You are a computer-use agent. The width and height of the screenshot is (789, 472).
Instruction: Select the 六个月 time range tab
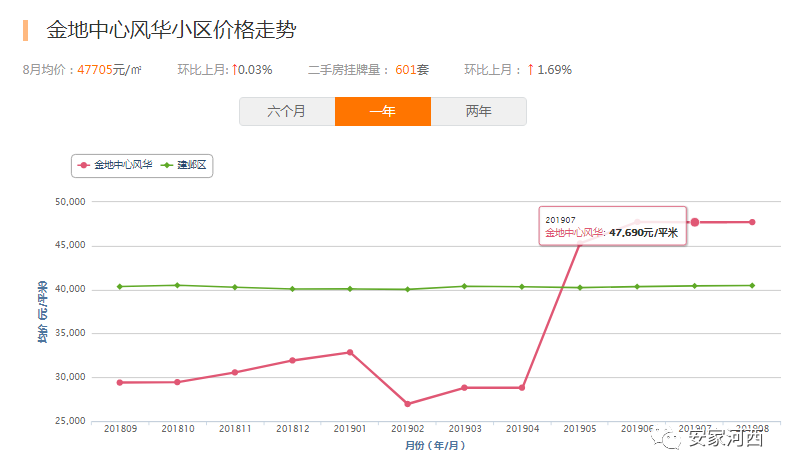[x=287, y=111]
